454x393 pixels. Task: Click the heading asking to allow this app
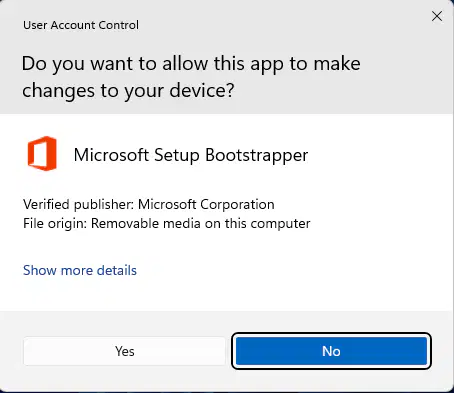191,77
